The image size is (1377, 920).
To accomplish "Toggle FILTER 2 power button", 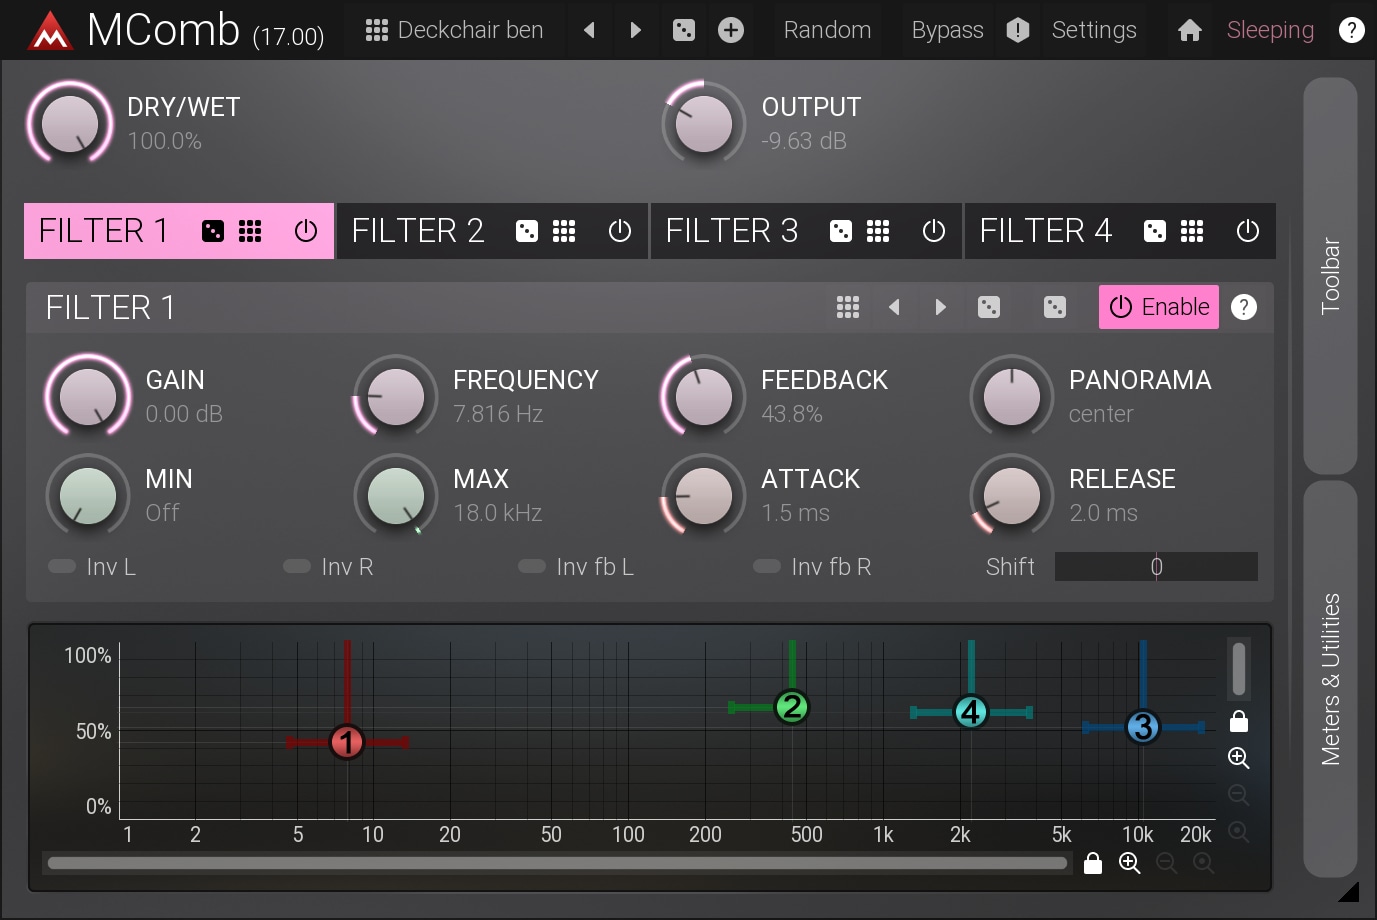I will (x=620, y=231).
